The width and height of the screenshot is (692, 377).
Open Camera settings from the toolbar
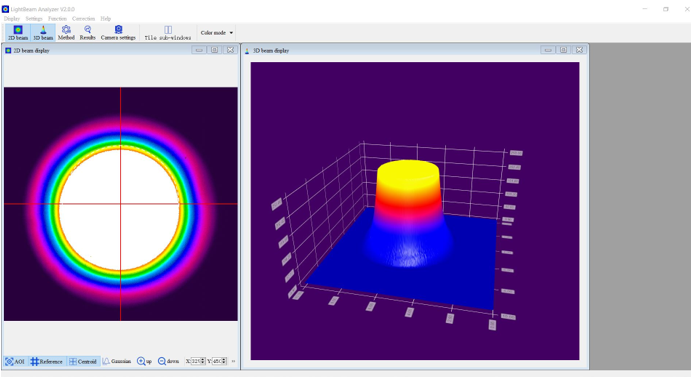pos(118,33)
